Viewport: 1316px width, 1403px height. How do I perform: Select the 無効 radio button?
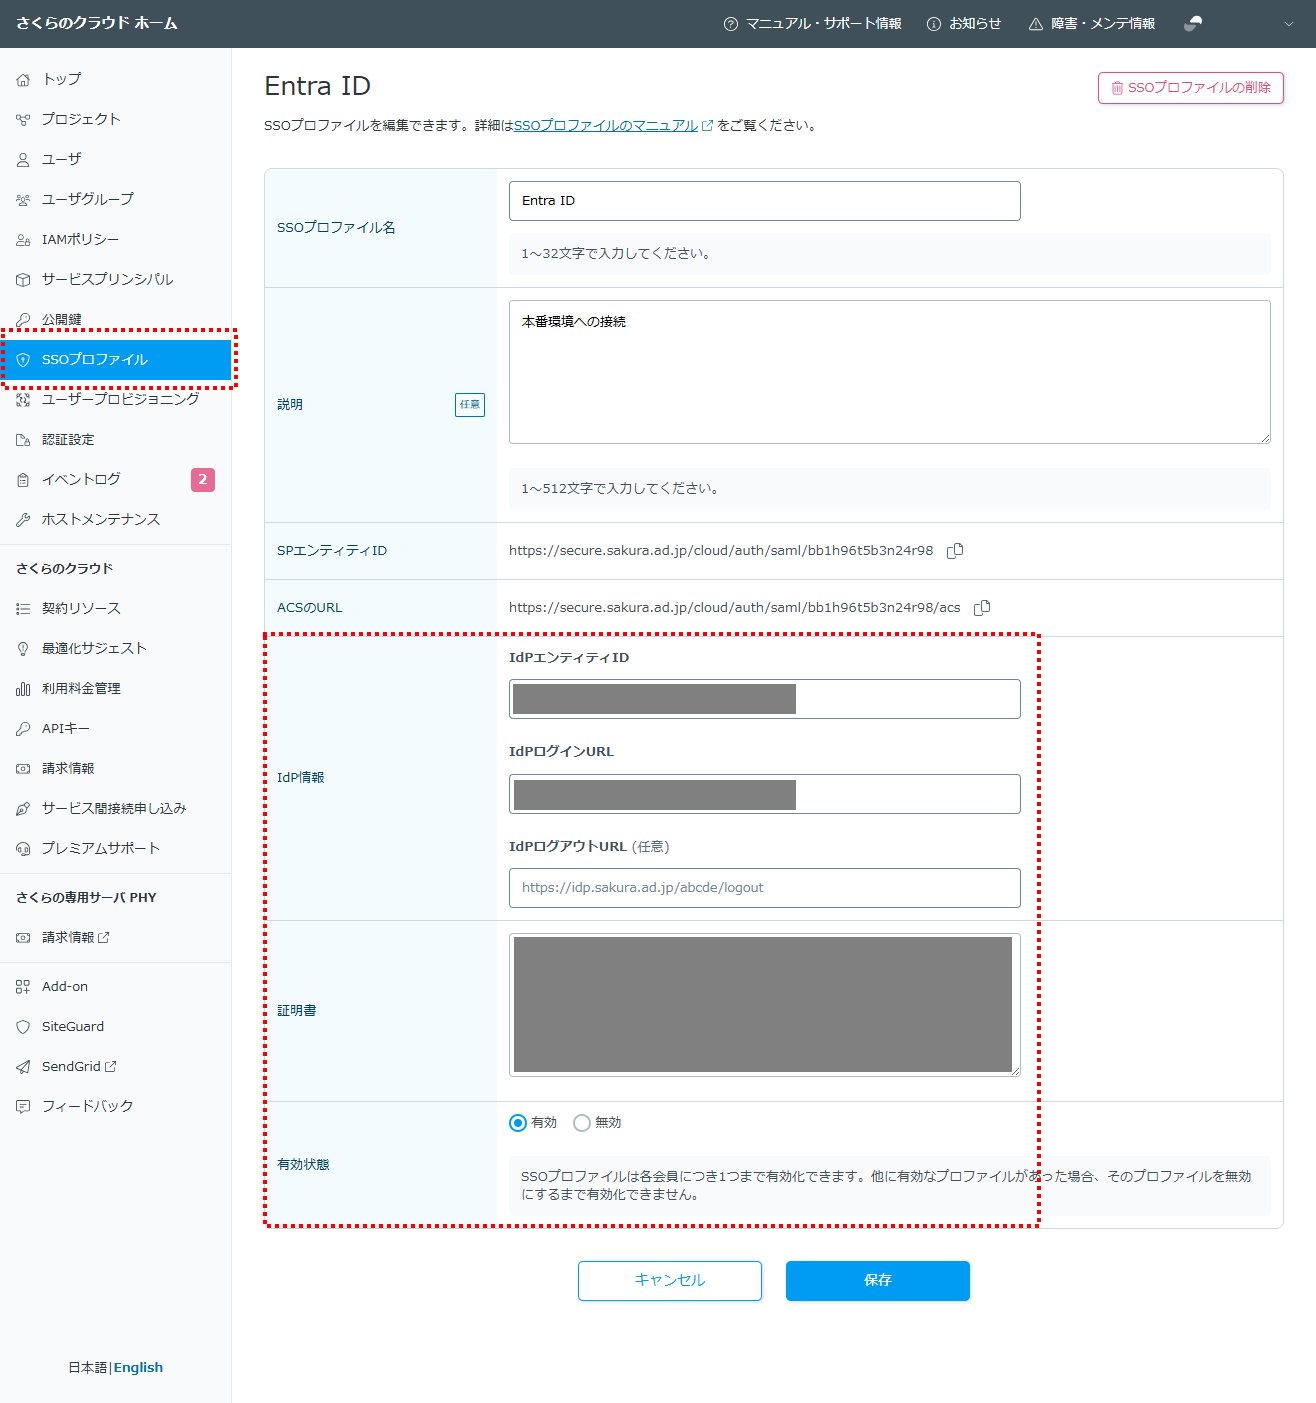[x=582, y=1123]
